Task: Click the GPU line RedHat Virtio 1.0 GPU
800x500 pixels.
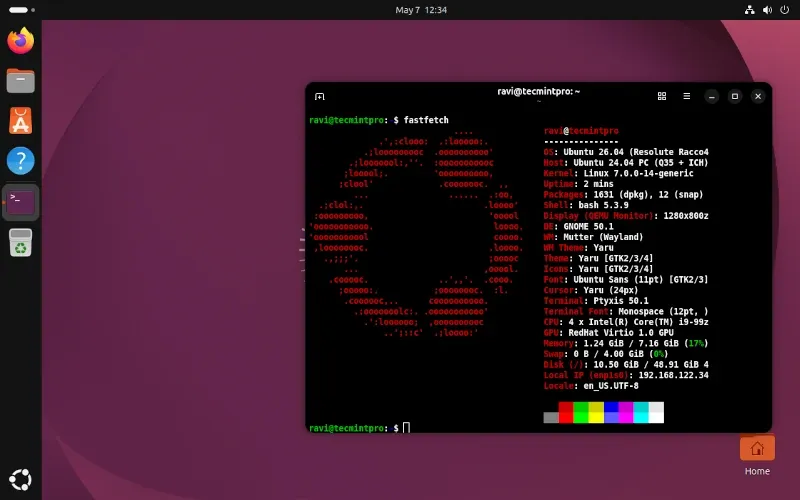Action: (609, 333)
